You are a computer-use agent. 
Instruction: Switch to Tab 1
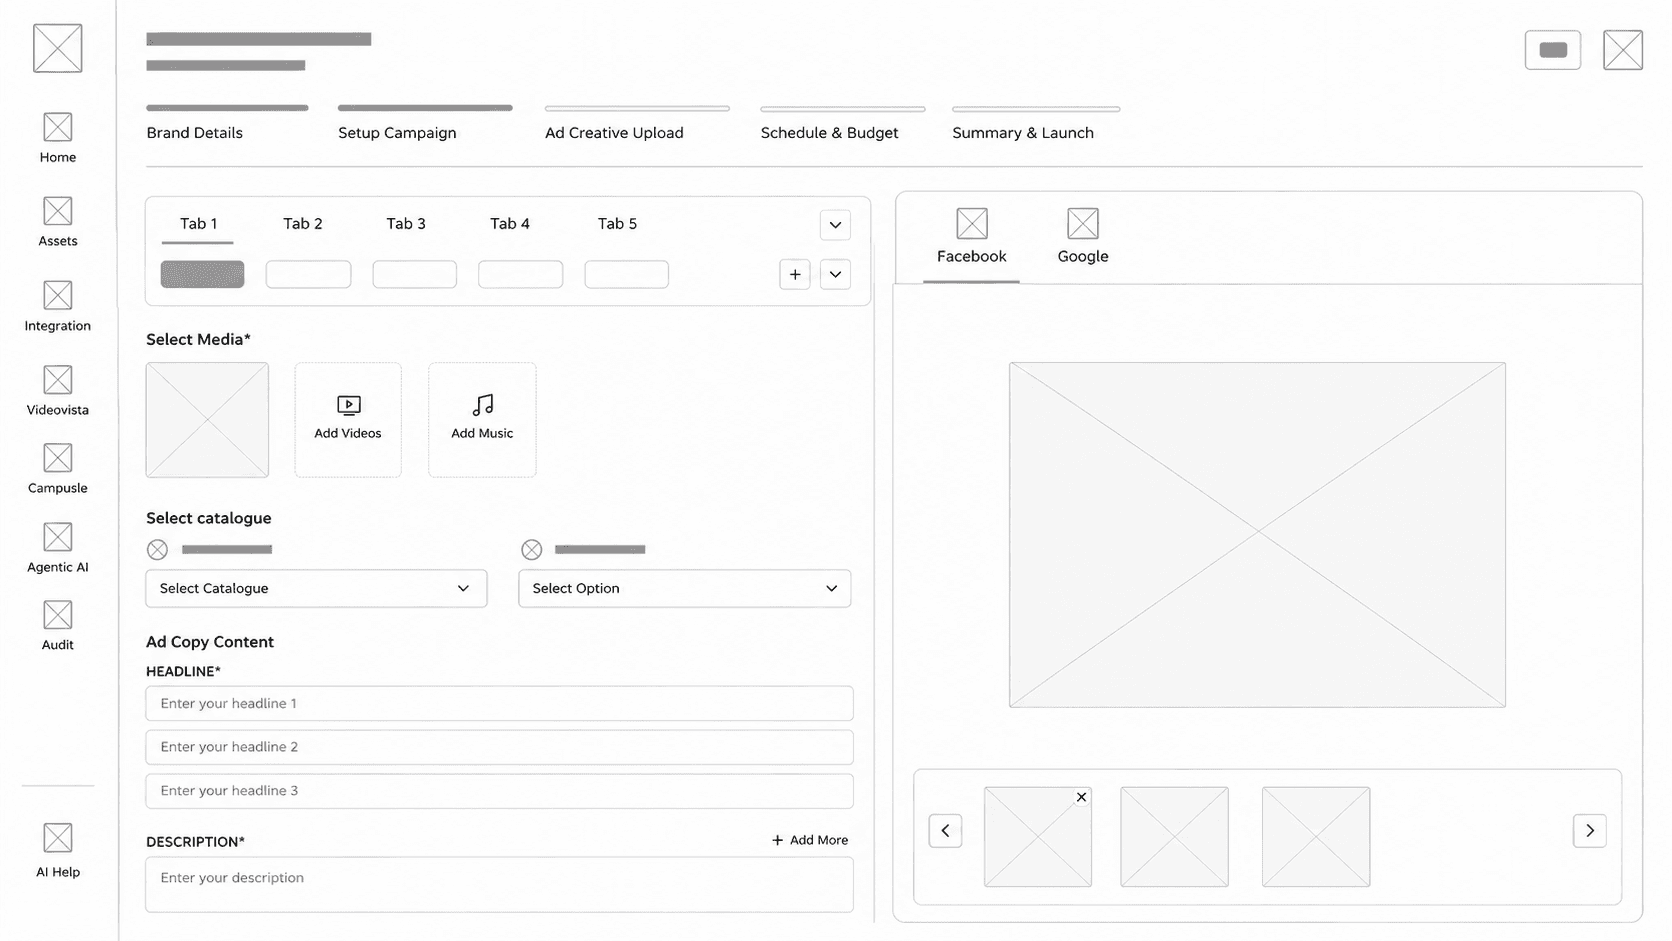(198, 224)
